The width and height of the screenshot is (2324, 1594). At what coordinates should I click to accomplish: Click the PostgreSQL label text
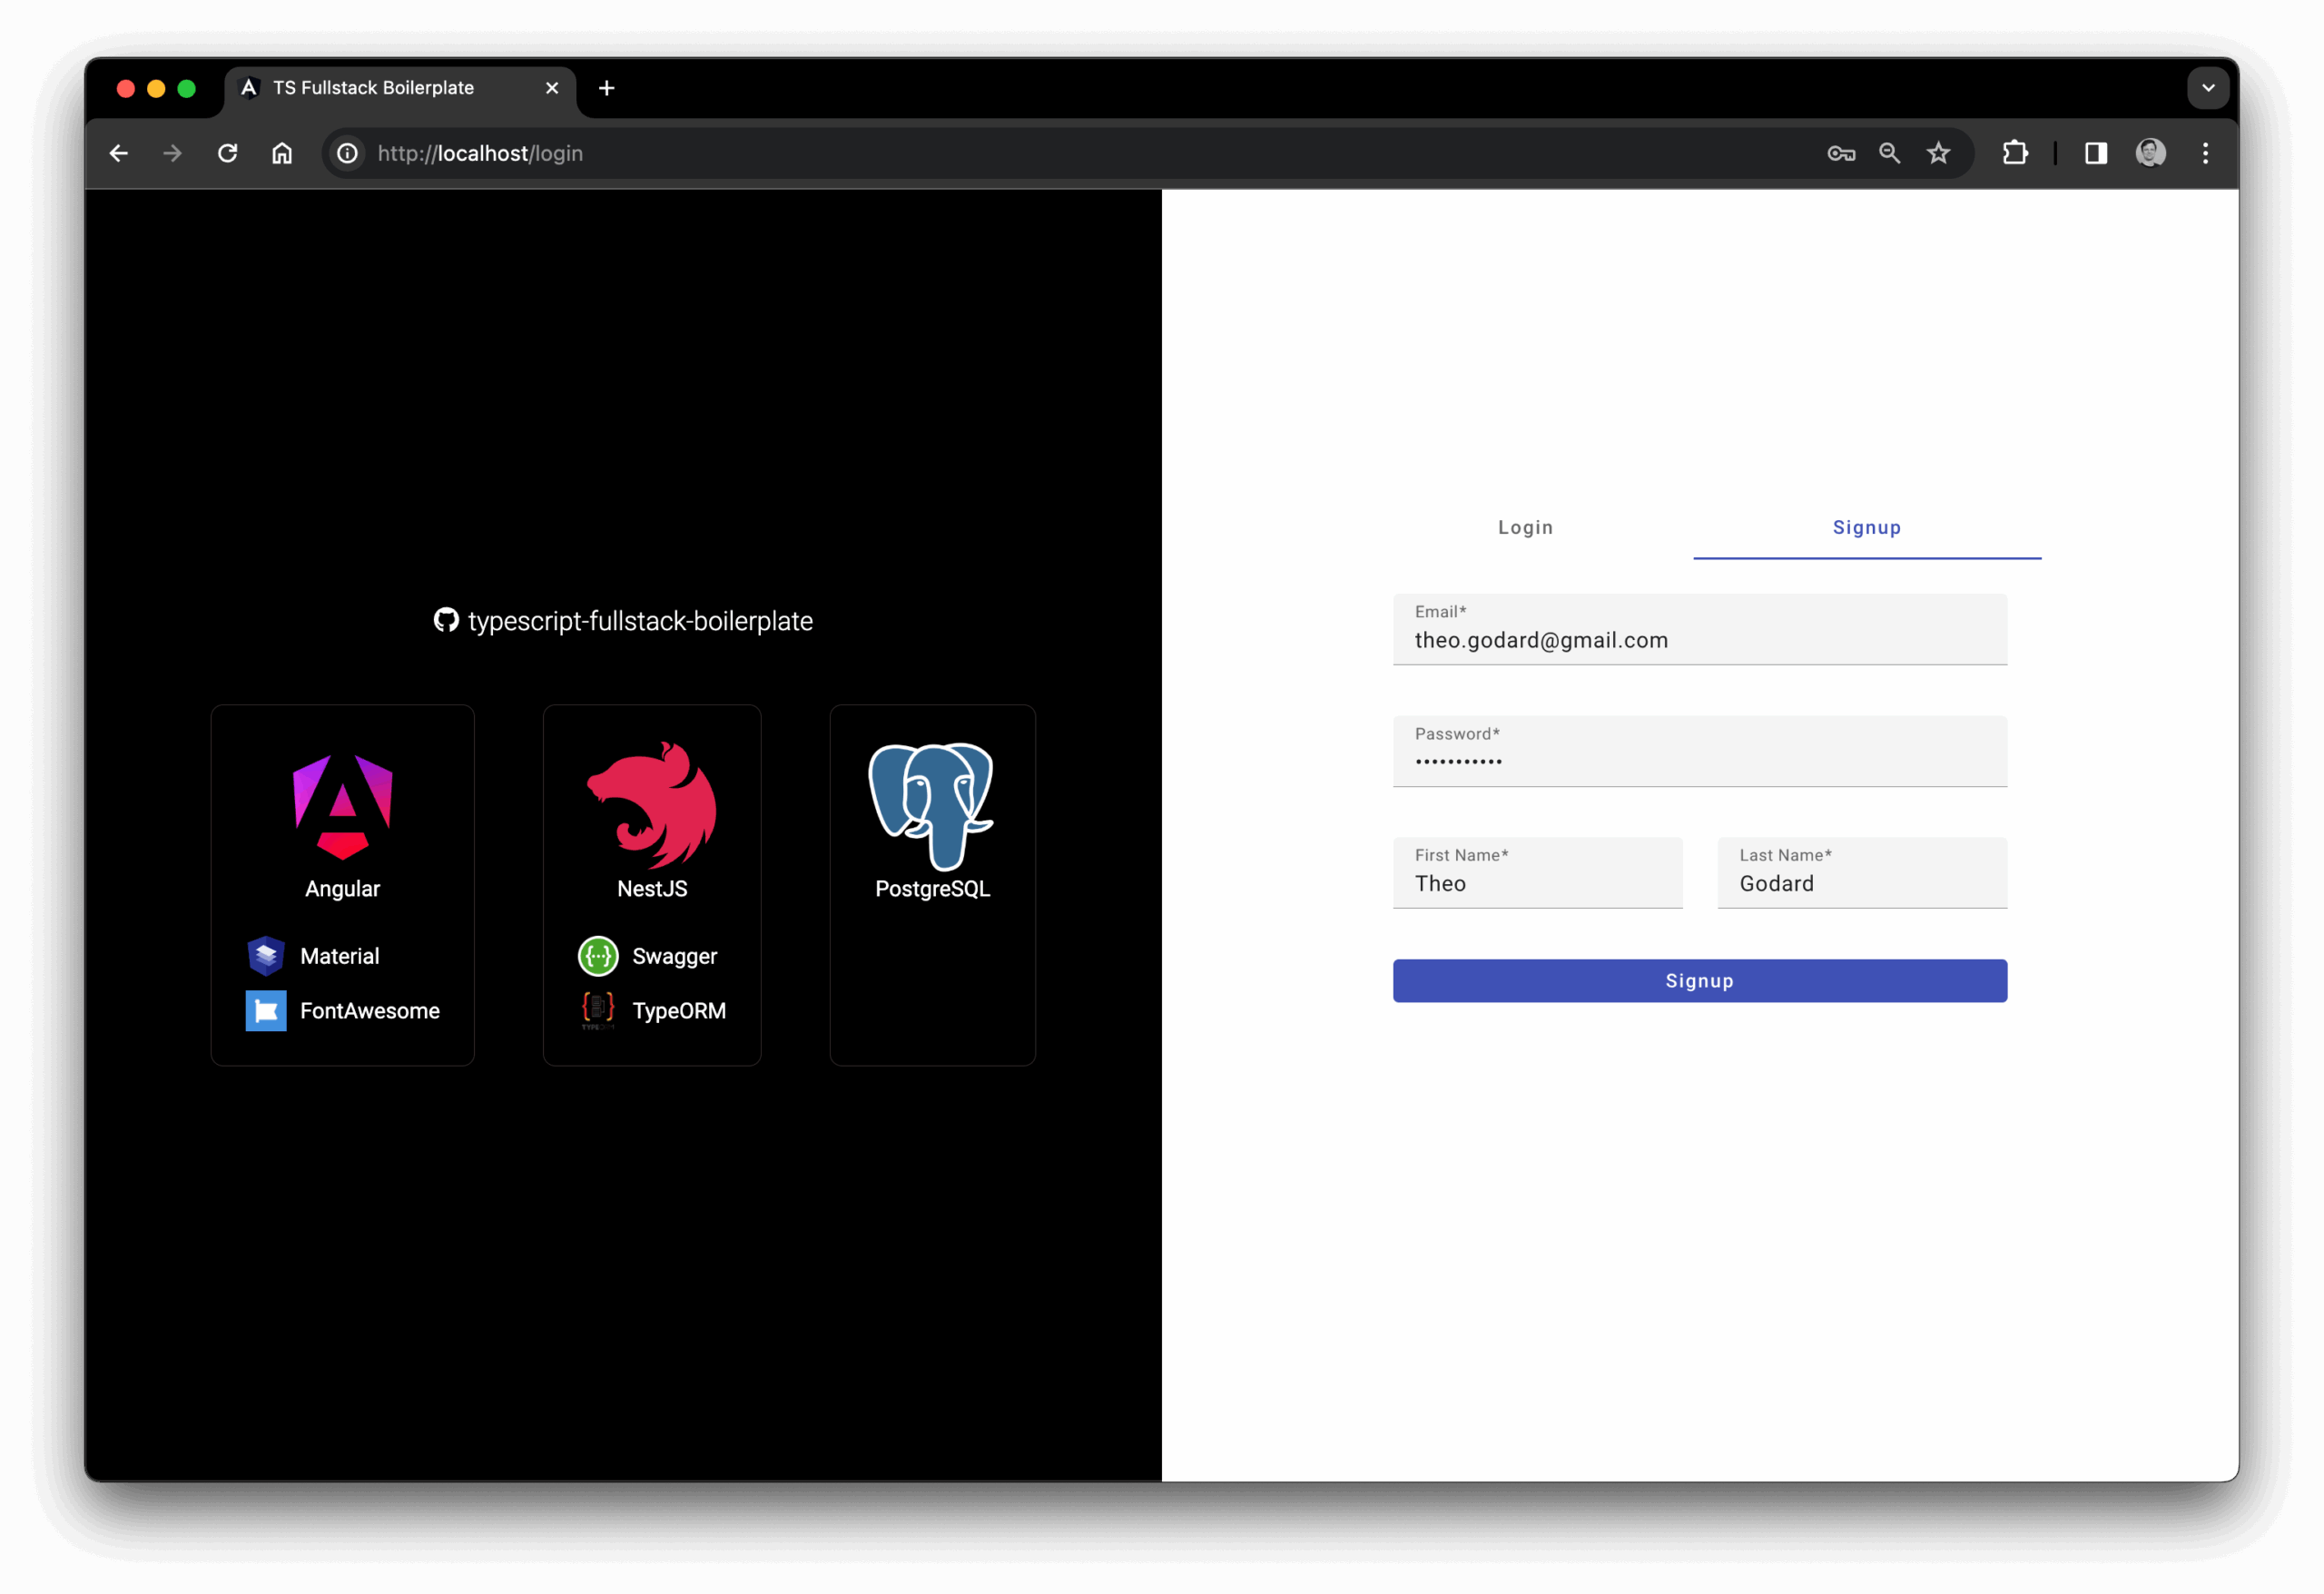(x=933, y=888)
